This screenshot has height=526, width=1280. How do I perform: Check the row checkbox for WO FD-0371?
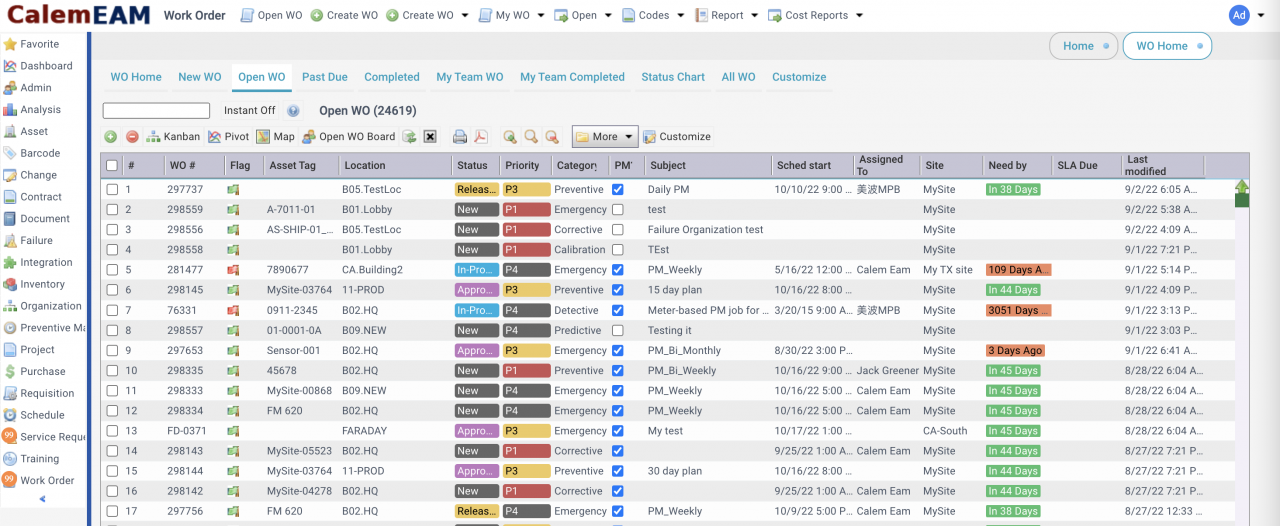pos(112,431)
